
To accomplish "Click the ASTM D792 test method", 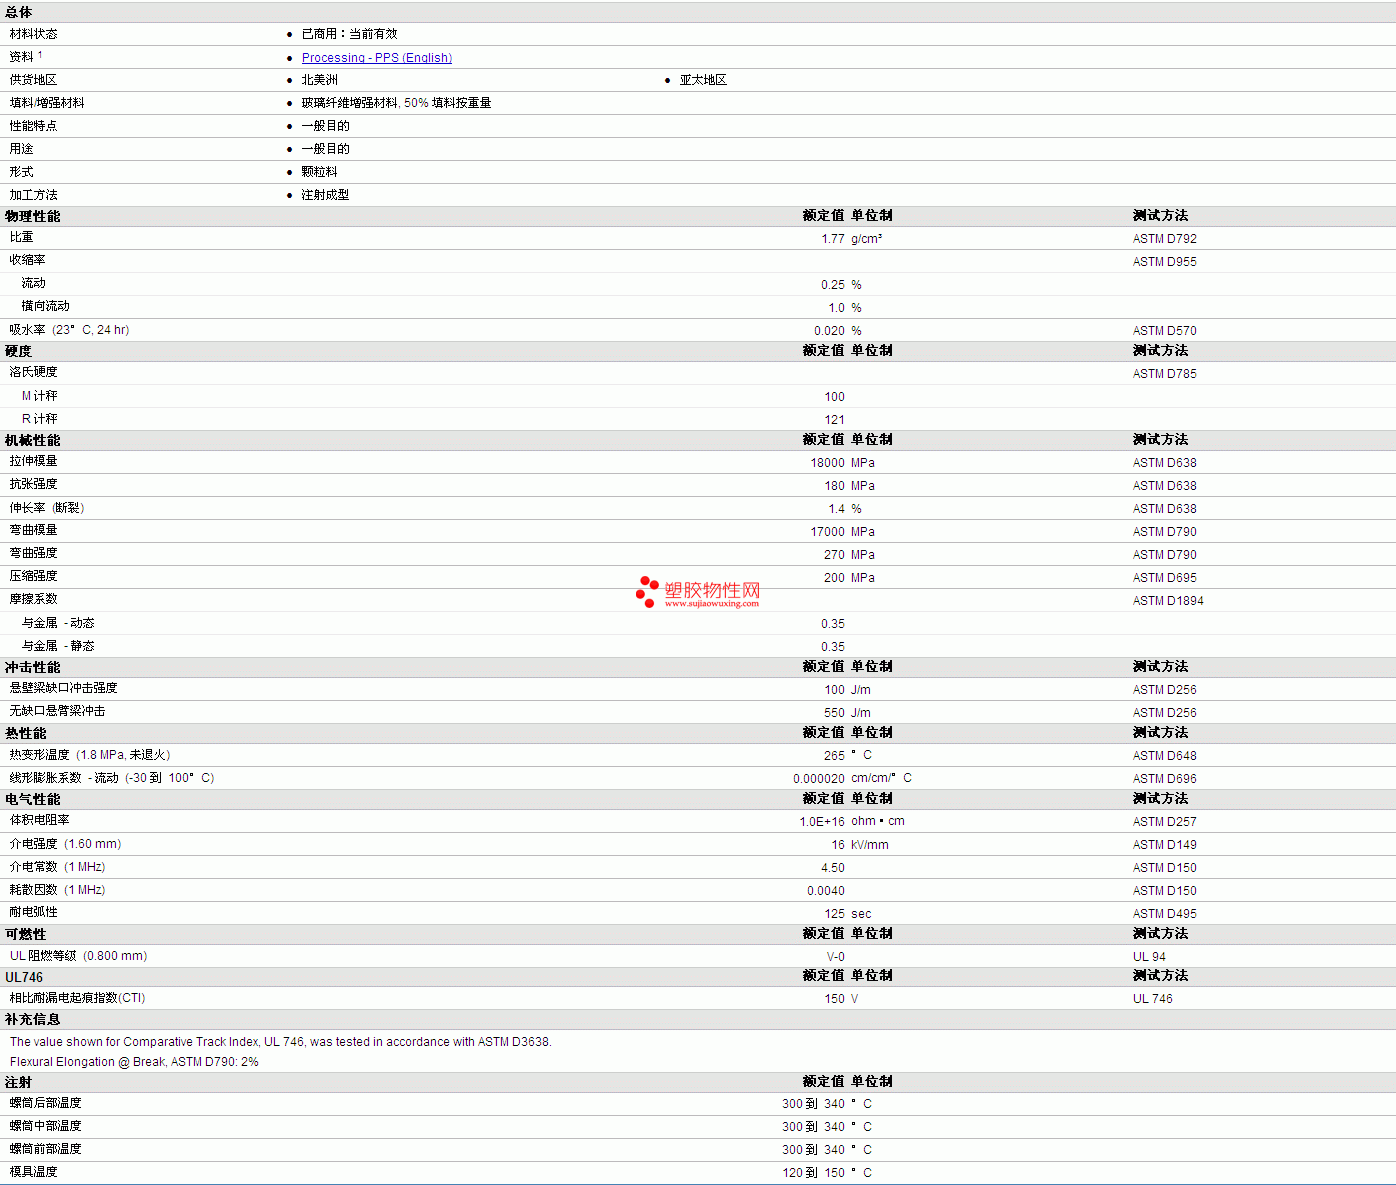I will pos(1164,239).
